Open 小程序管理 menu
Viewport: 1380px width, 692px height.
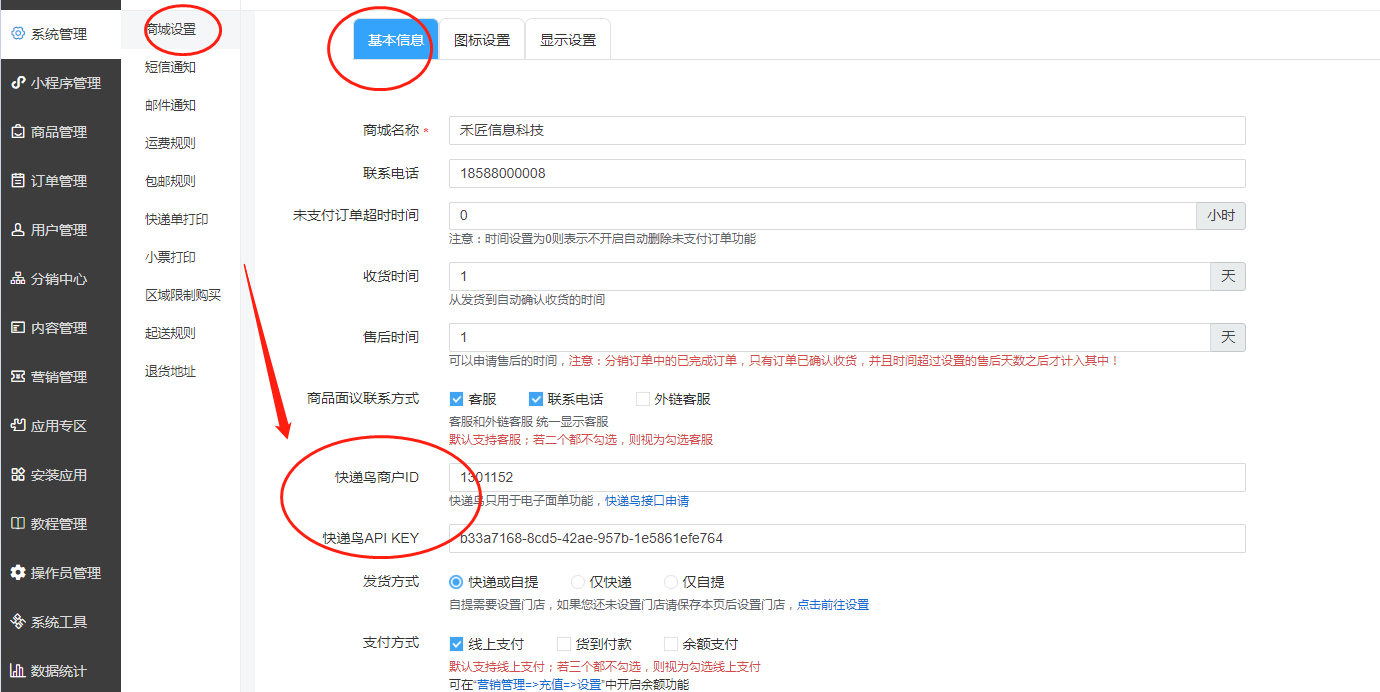click(x=60, y=83)
